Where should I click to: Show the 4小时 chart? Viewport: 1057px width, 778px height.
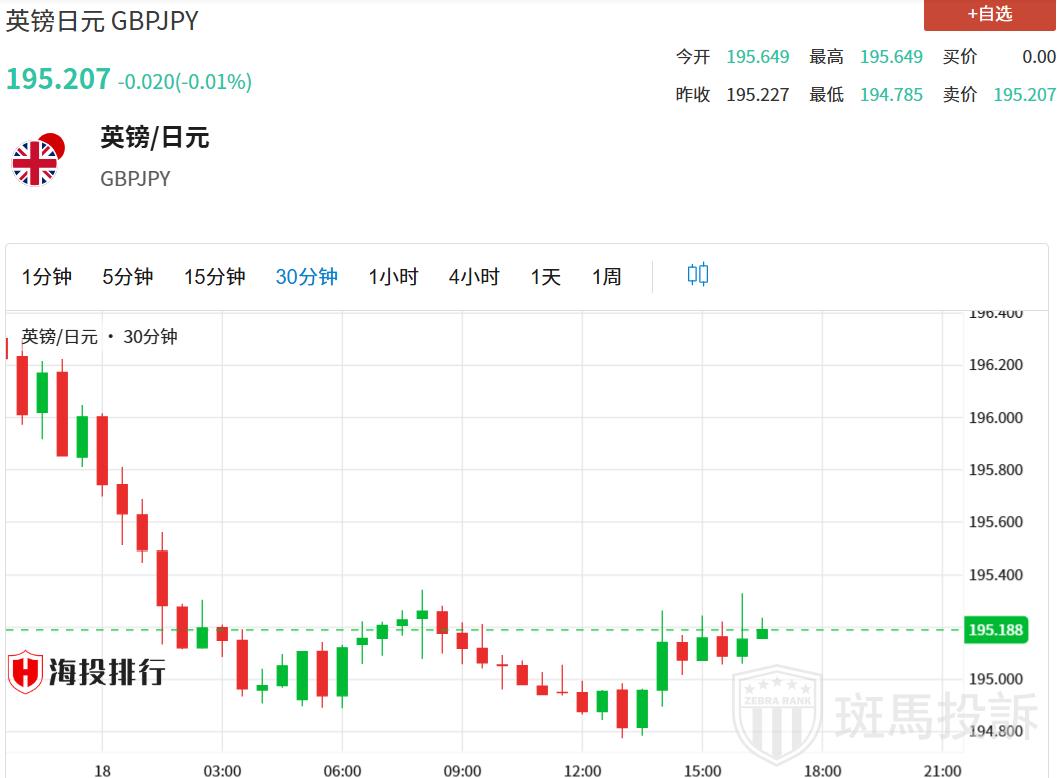(474, 277)
